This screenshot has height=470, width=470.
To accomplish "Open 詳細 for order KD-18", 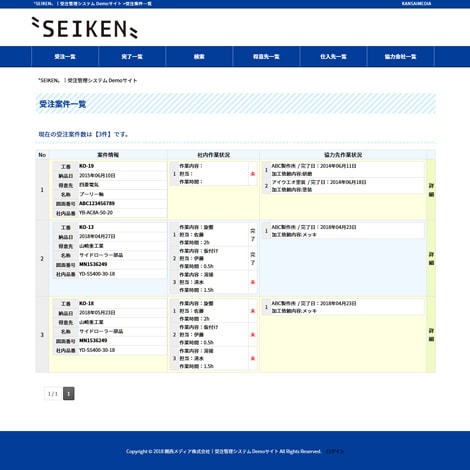I will [431, 335].
